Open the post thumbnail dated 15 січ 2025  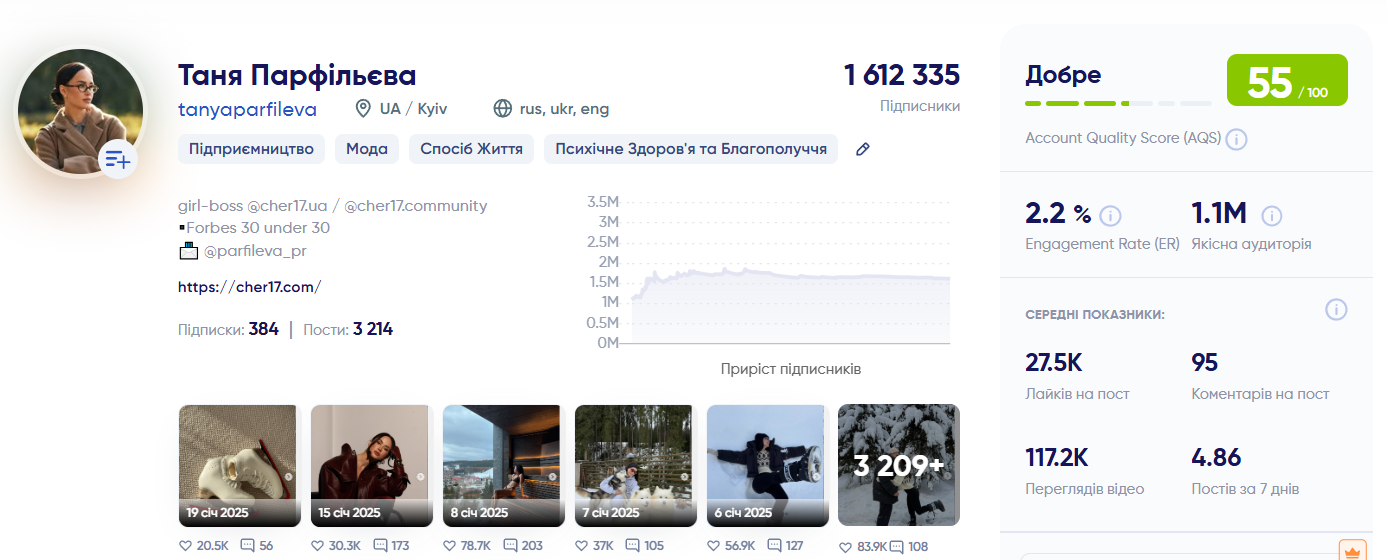[370, 465]
